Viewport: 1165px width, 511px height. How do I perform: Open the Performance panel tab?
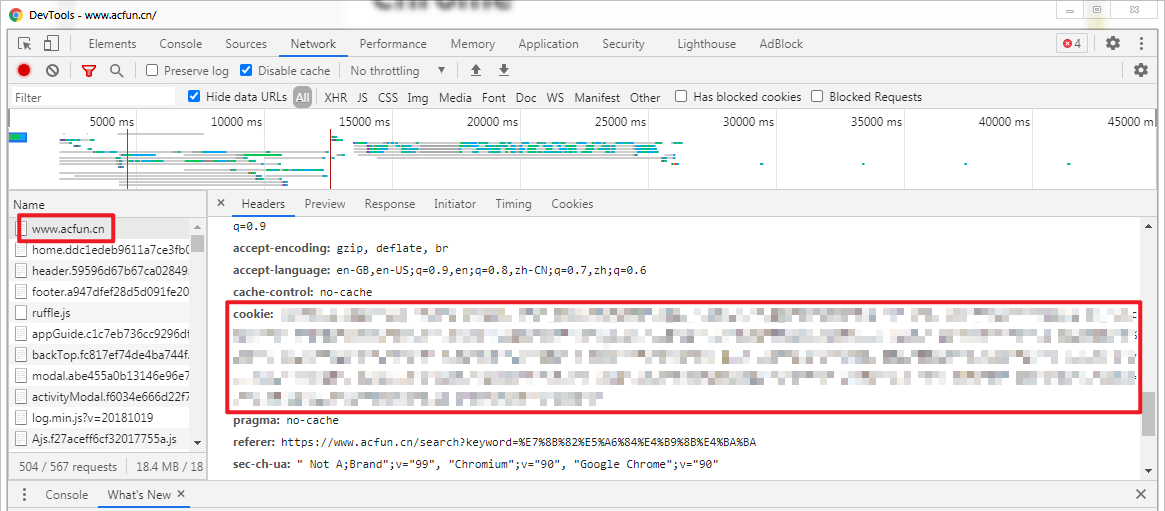(393, 44)
